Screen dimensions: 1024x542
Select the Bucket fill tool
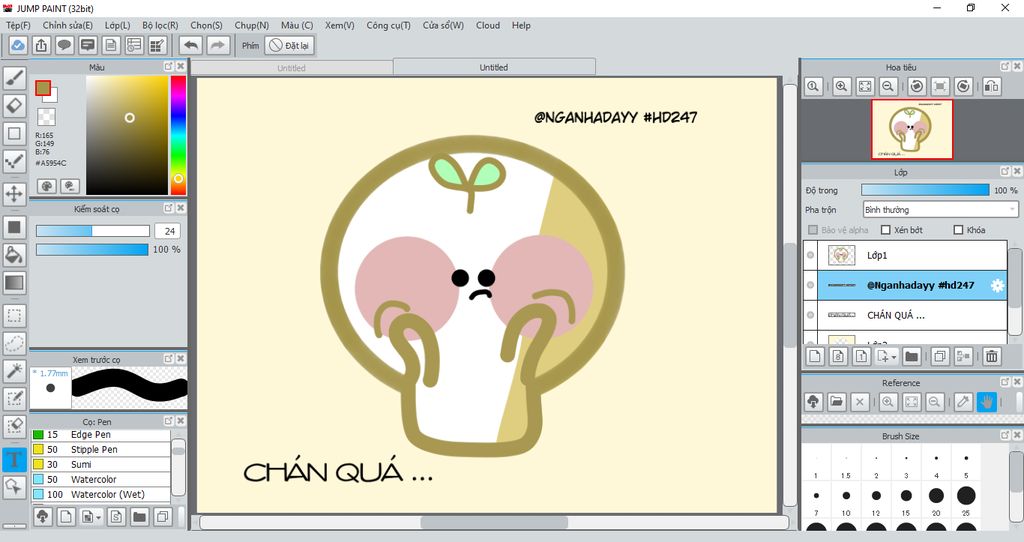(x=14, y=255)
